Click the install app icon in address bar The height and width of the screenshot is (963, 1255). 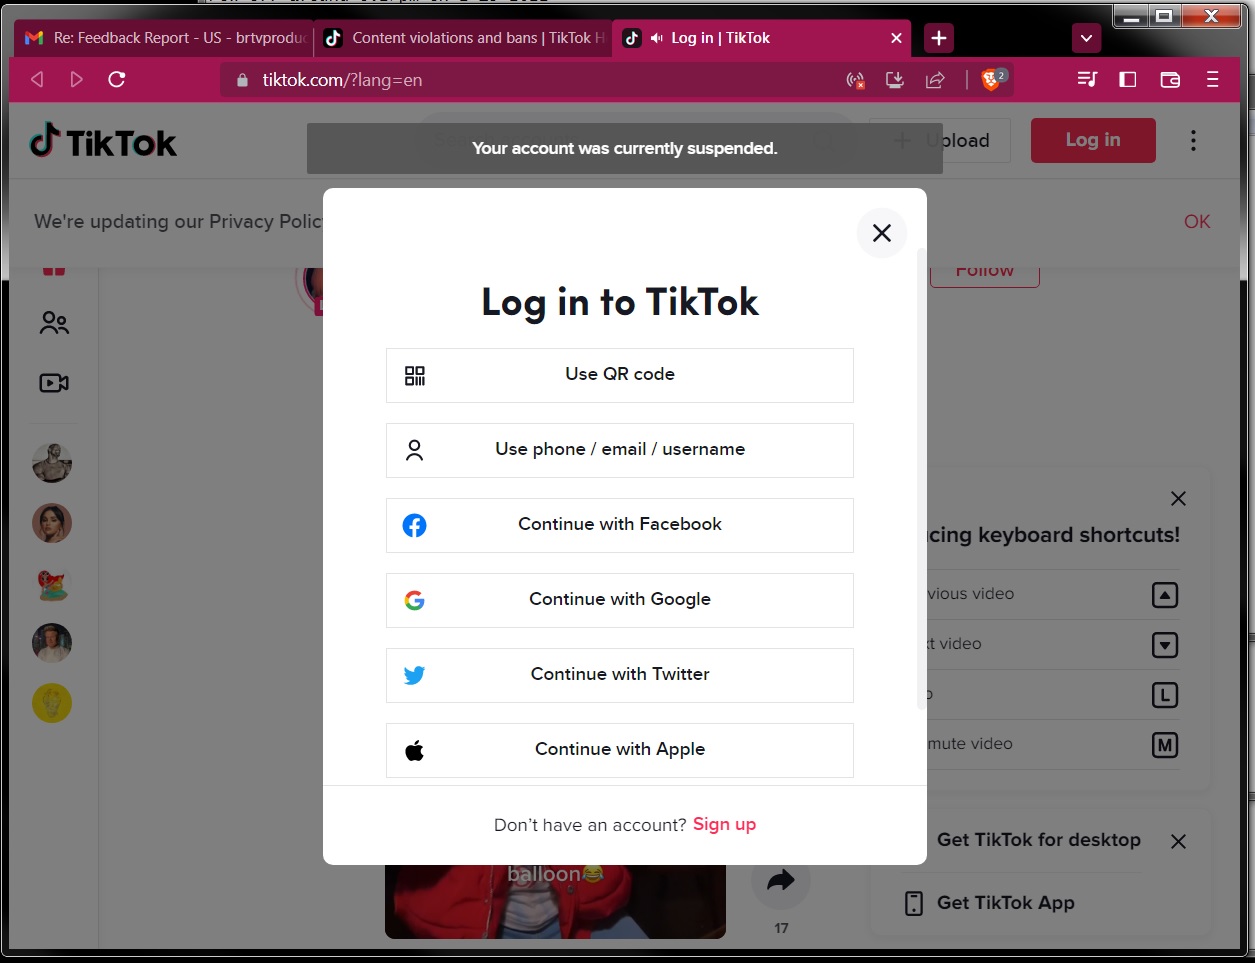[x=895, y=80]
